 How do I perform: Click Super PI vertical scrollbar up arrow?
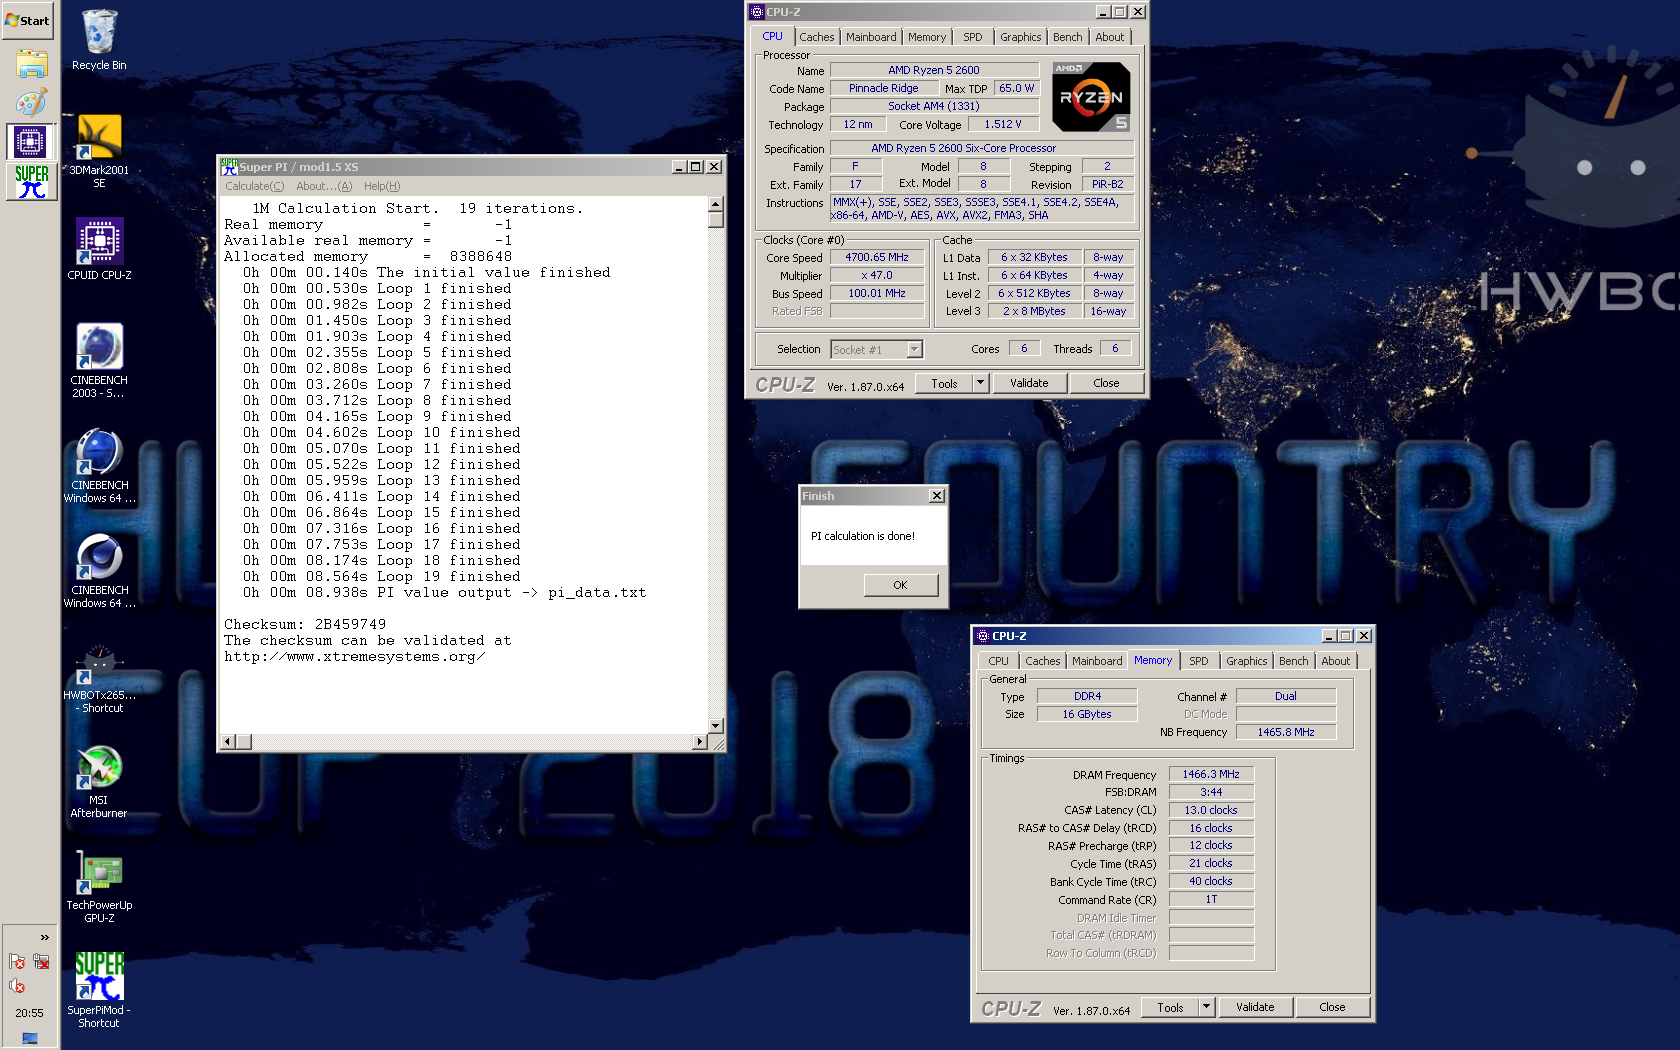[715, 204]
